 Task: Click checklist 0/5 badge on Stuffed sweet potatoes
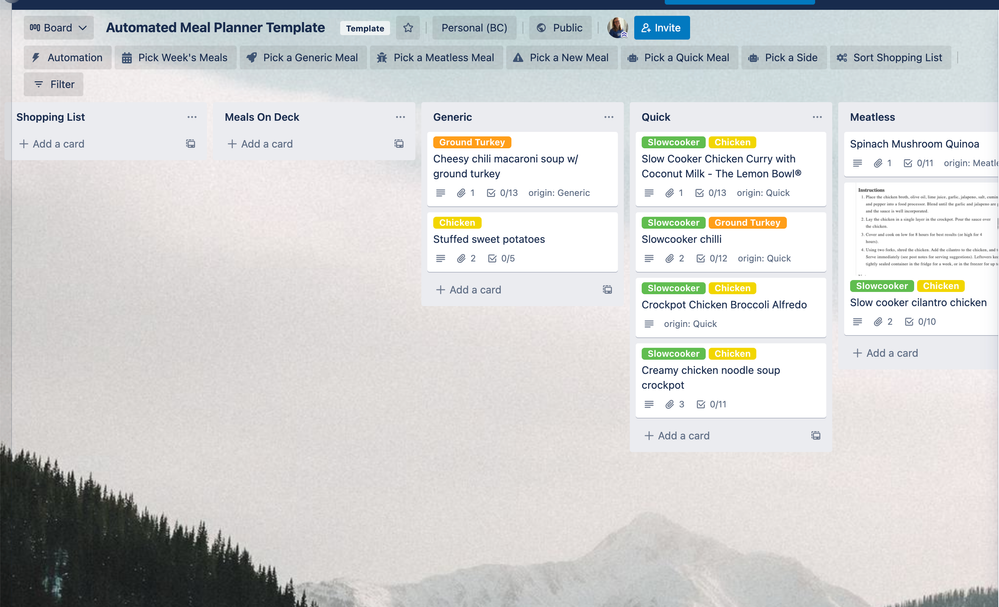(x=501, y=259)
